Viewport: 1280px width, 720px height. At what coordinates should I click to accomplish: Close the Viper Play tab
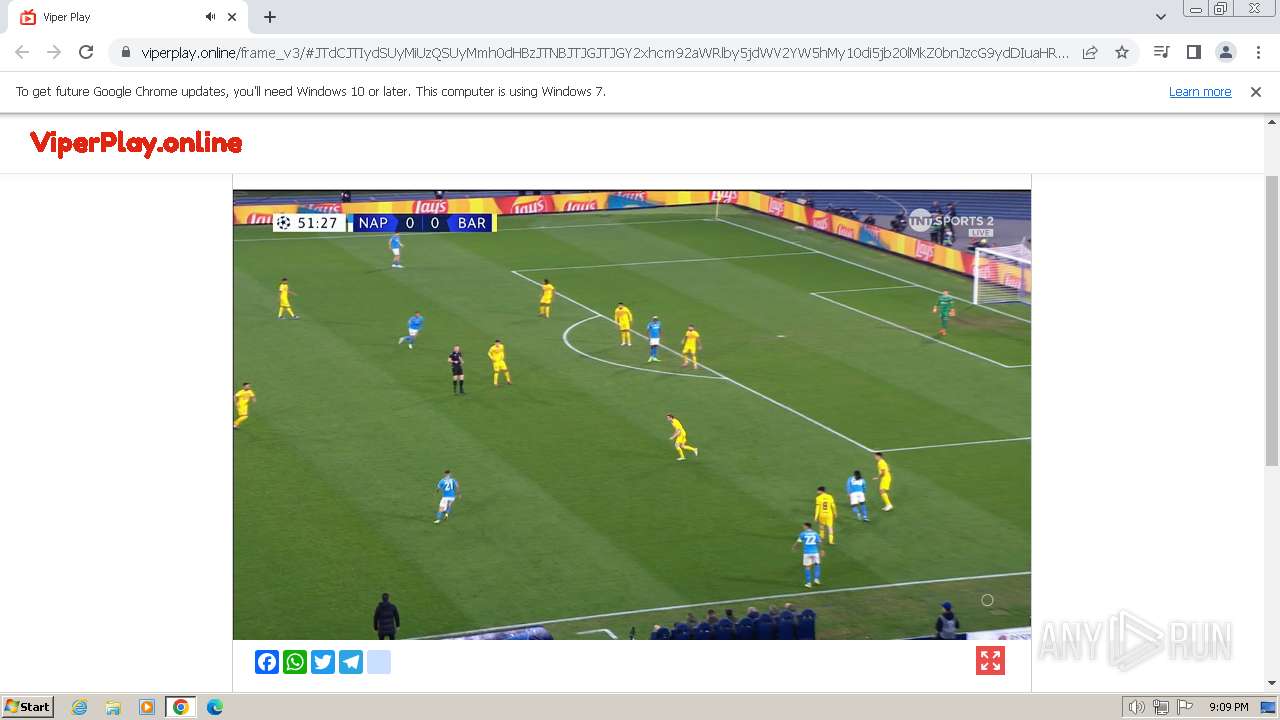pyautogui.click(x=233, y=17)
